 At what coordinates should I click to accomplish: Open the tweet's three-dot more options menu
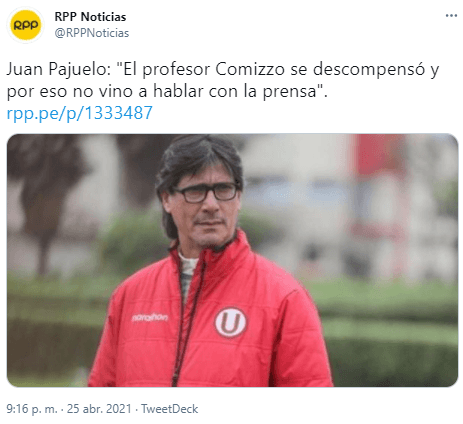451,15
